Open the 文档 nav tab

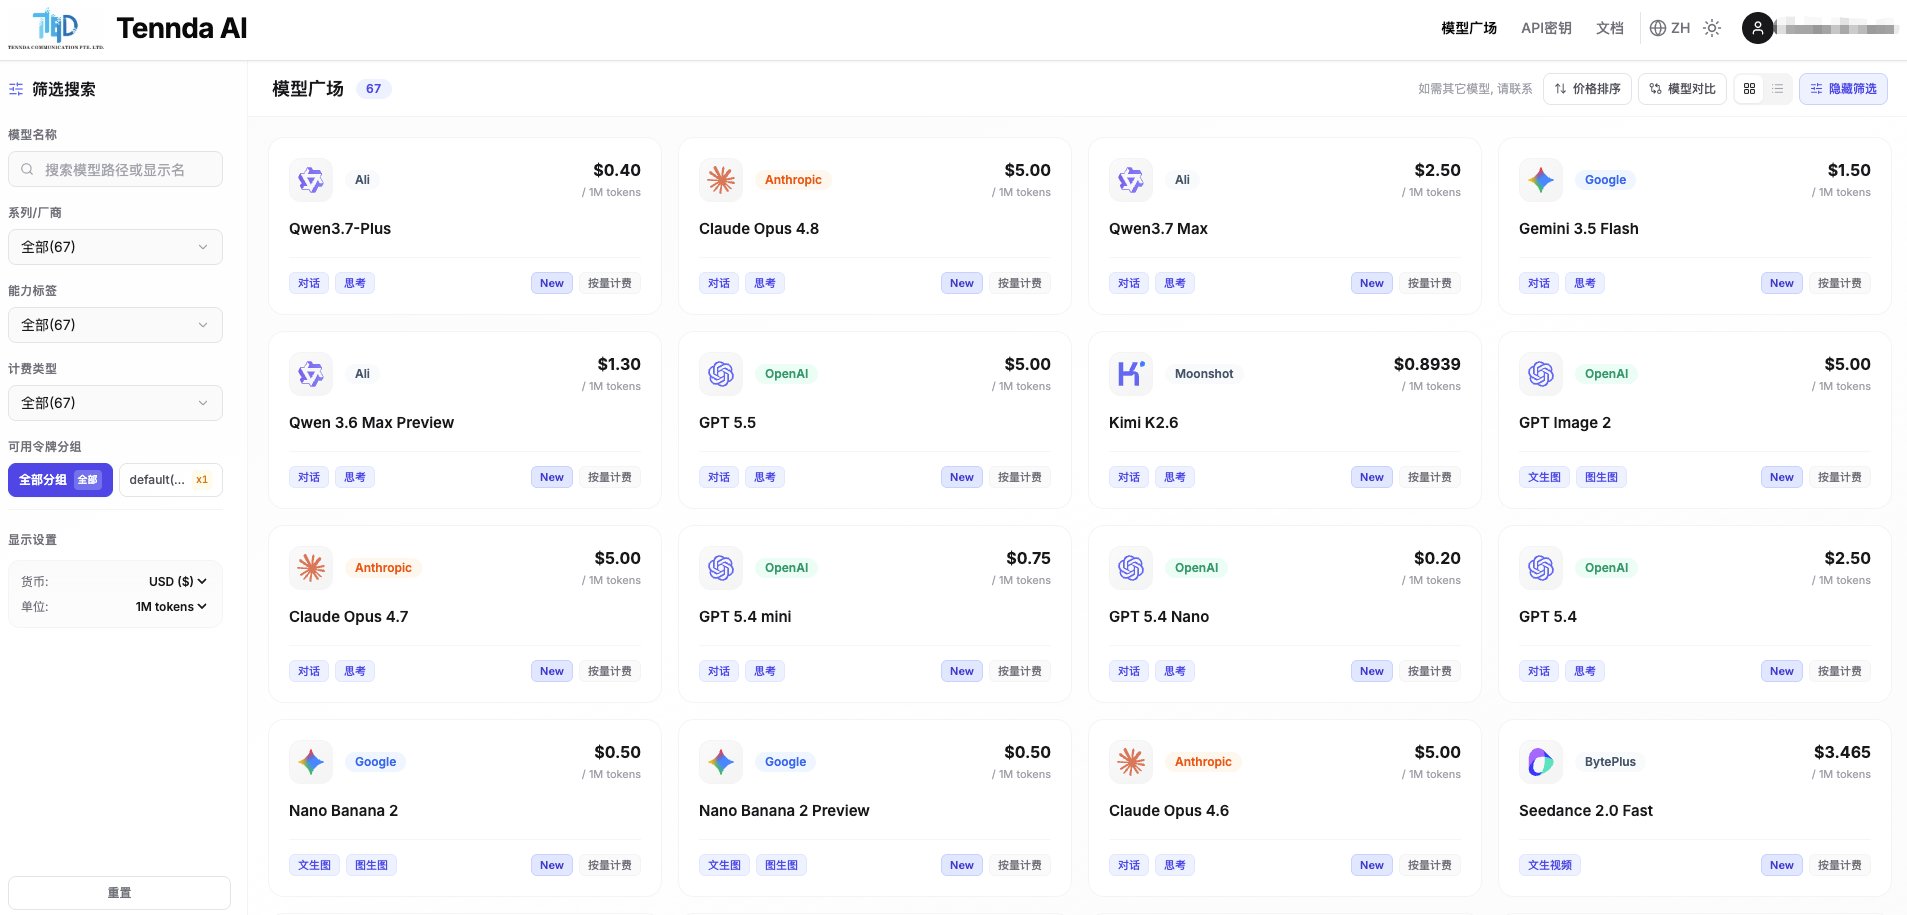1610,28
